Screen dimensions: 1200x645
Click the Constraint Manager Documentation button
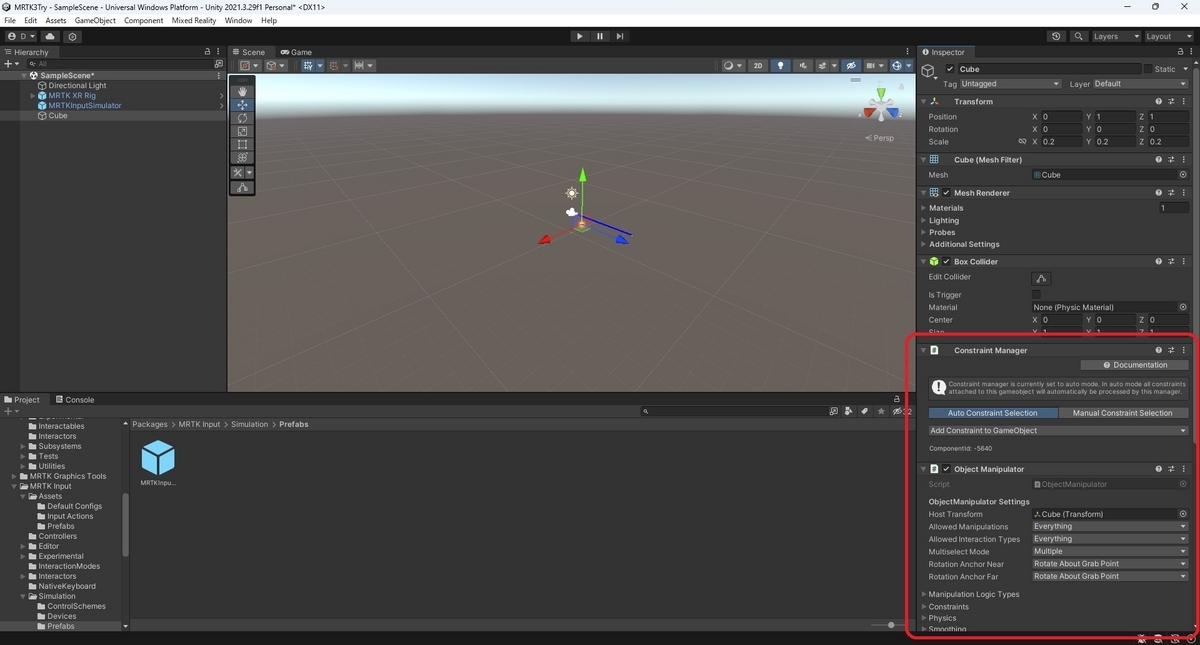pyautogui.click(x=1134, y=365)
